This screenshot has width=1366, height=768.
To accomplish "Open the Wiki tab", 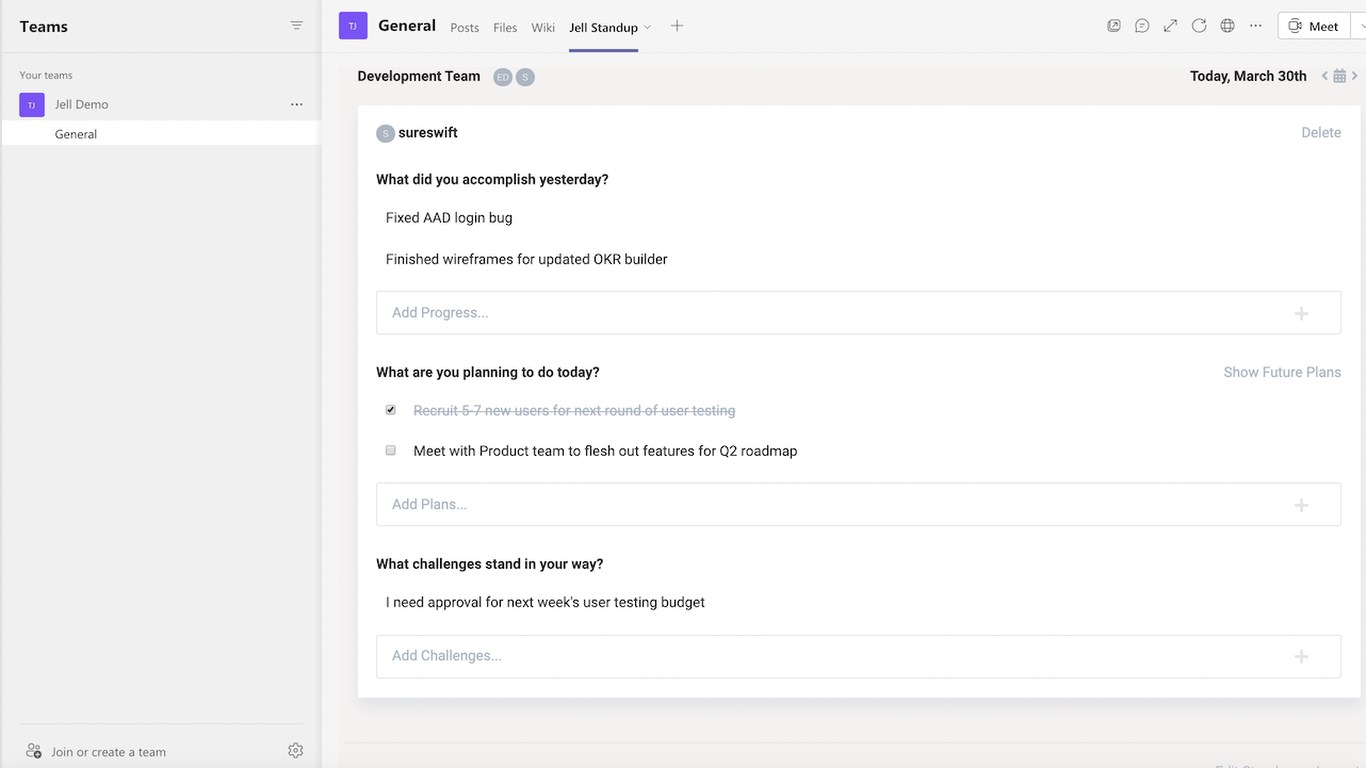I will tap(543, 28).
